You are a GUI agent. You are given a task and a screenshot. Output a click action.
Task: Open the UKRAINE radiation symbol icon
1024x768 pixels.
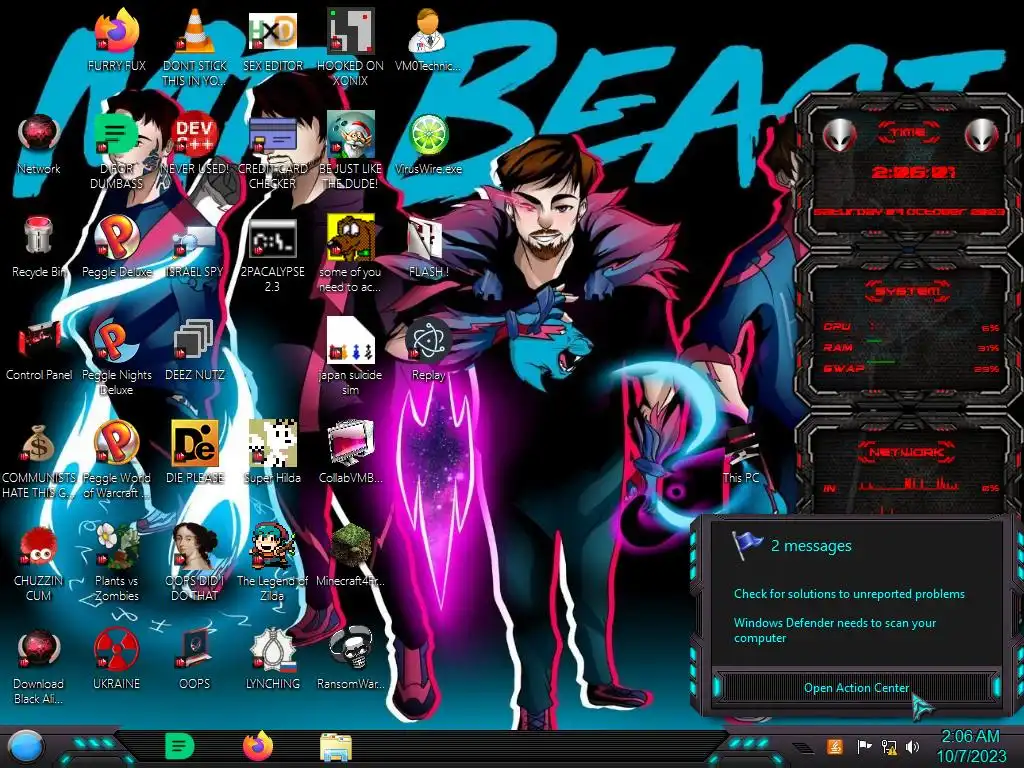point(116,648)
